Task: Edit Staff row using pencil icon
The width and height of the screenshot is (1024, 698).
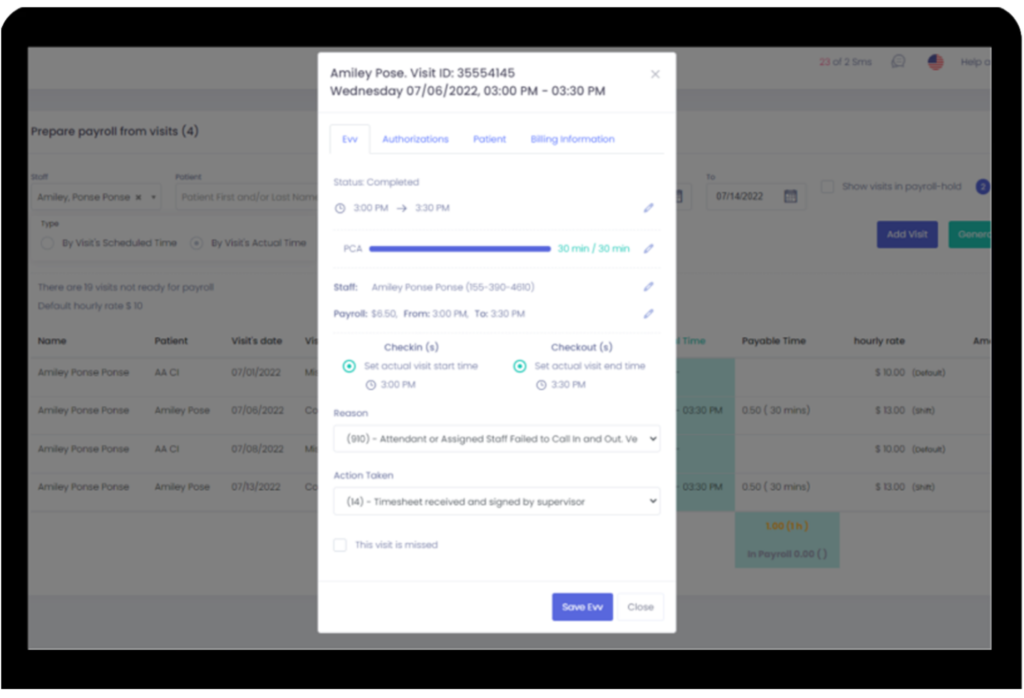Action: pyautogui.click(x=648, y=287)
